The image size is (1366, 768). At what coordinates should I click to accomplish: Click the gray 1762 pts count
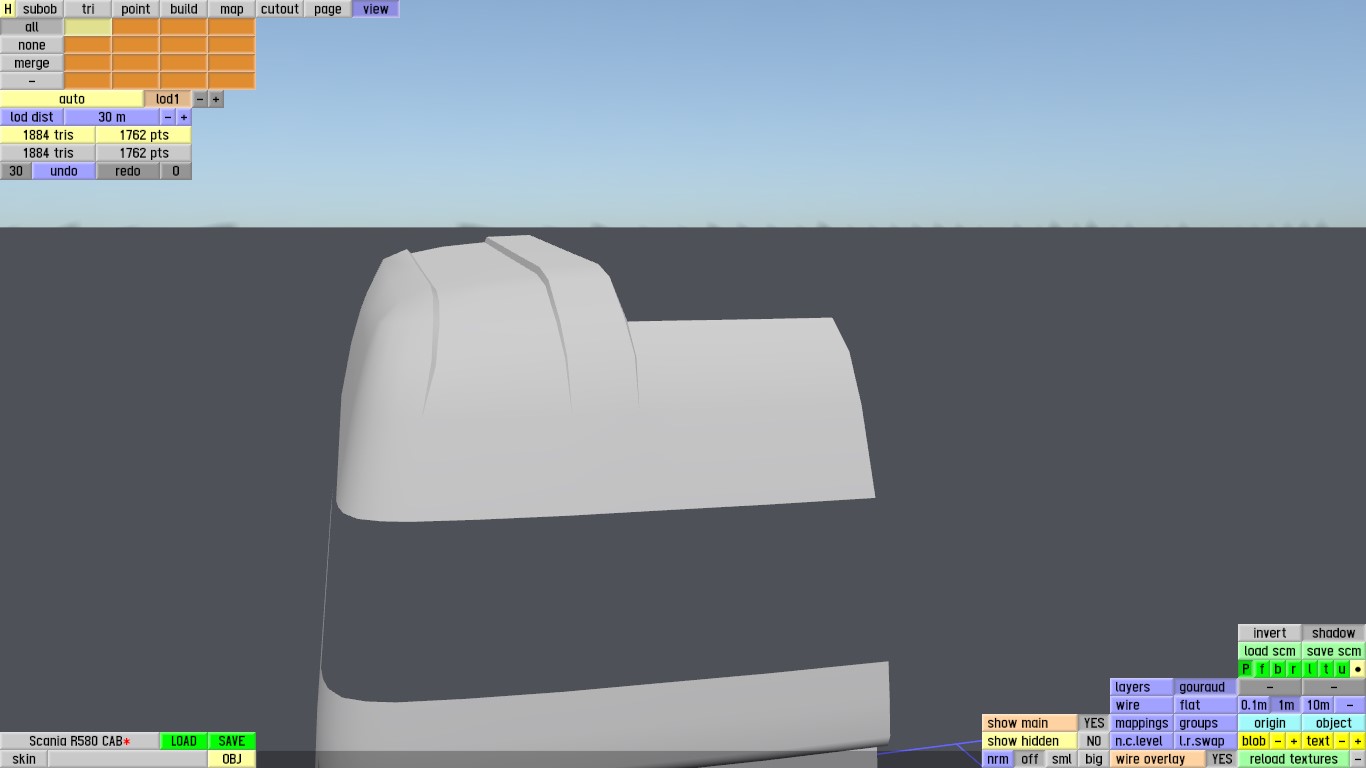point(144,153)
